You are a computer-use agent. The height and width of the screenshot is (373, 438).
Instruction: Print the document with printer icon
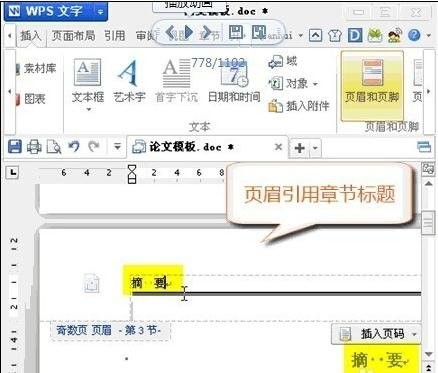[x=34, y=147]
